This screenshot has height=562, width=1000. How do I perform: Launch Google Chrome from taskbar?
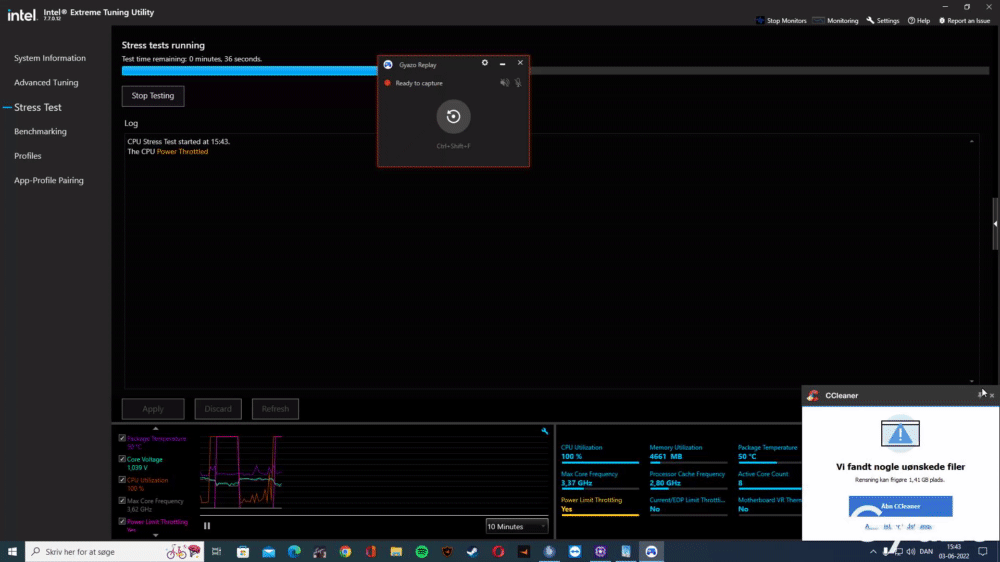pos(345,551)
